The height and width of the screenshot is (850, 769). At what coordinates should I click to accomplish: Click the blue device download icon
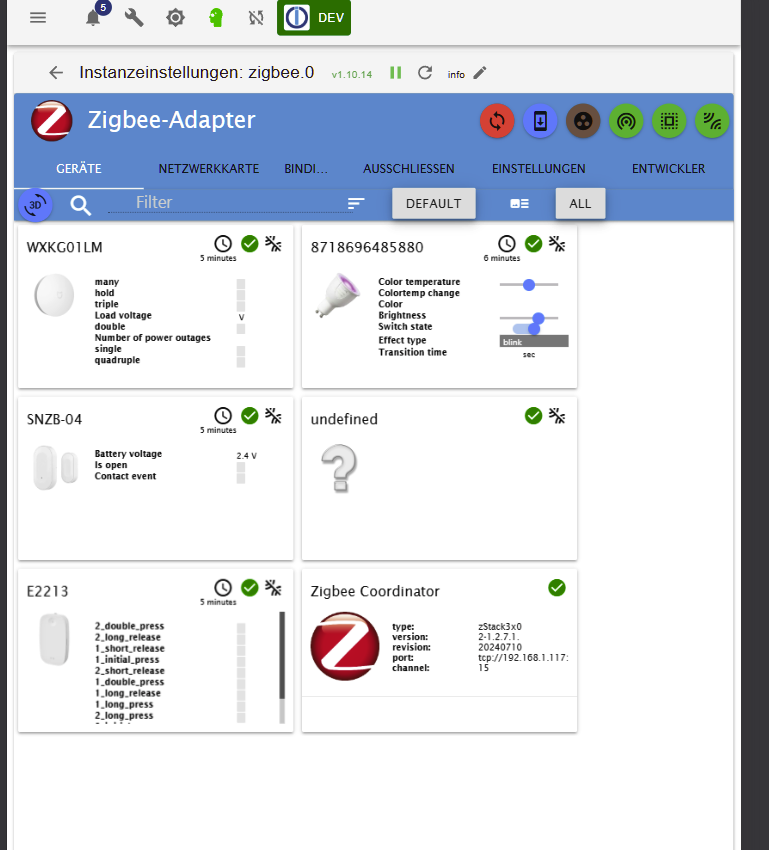540,121
